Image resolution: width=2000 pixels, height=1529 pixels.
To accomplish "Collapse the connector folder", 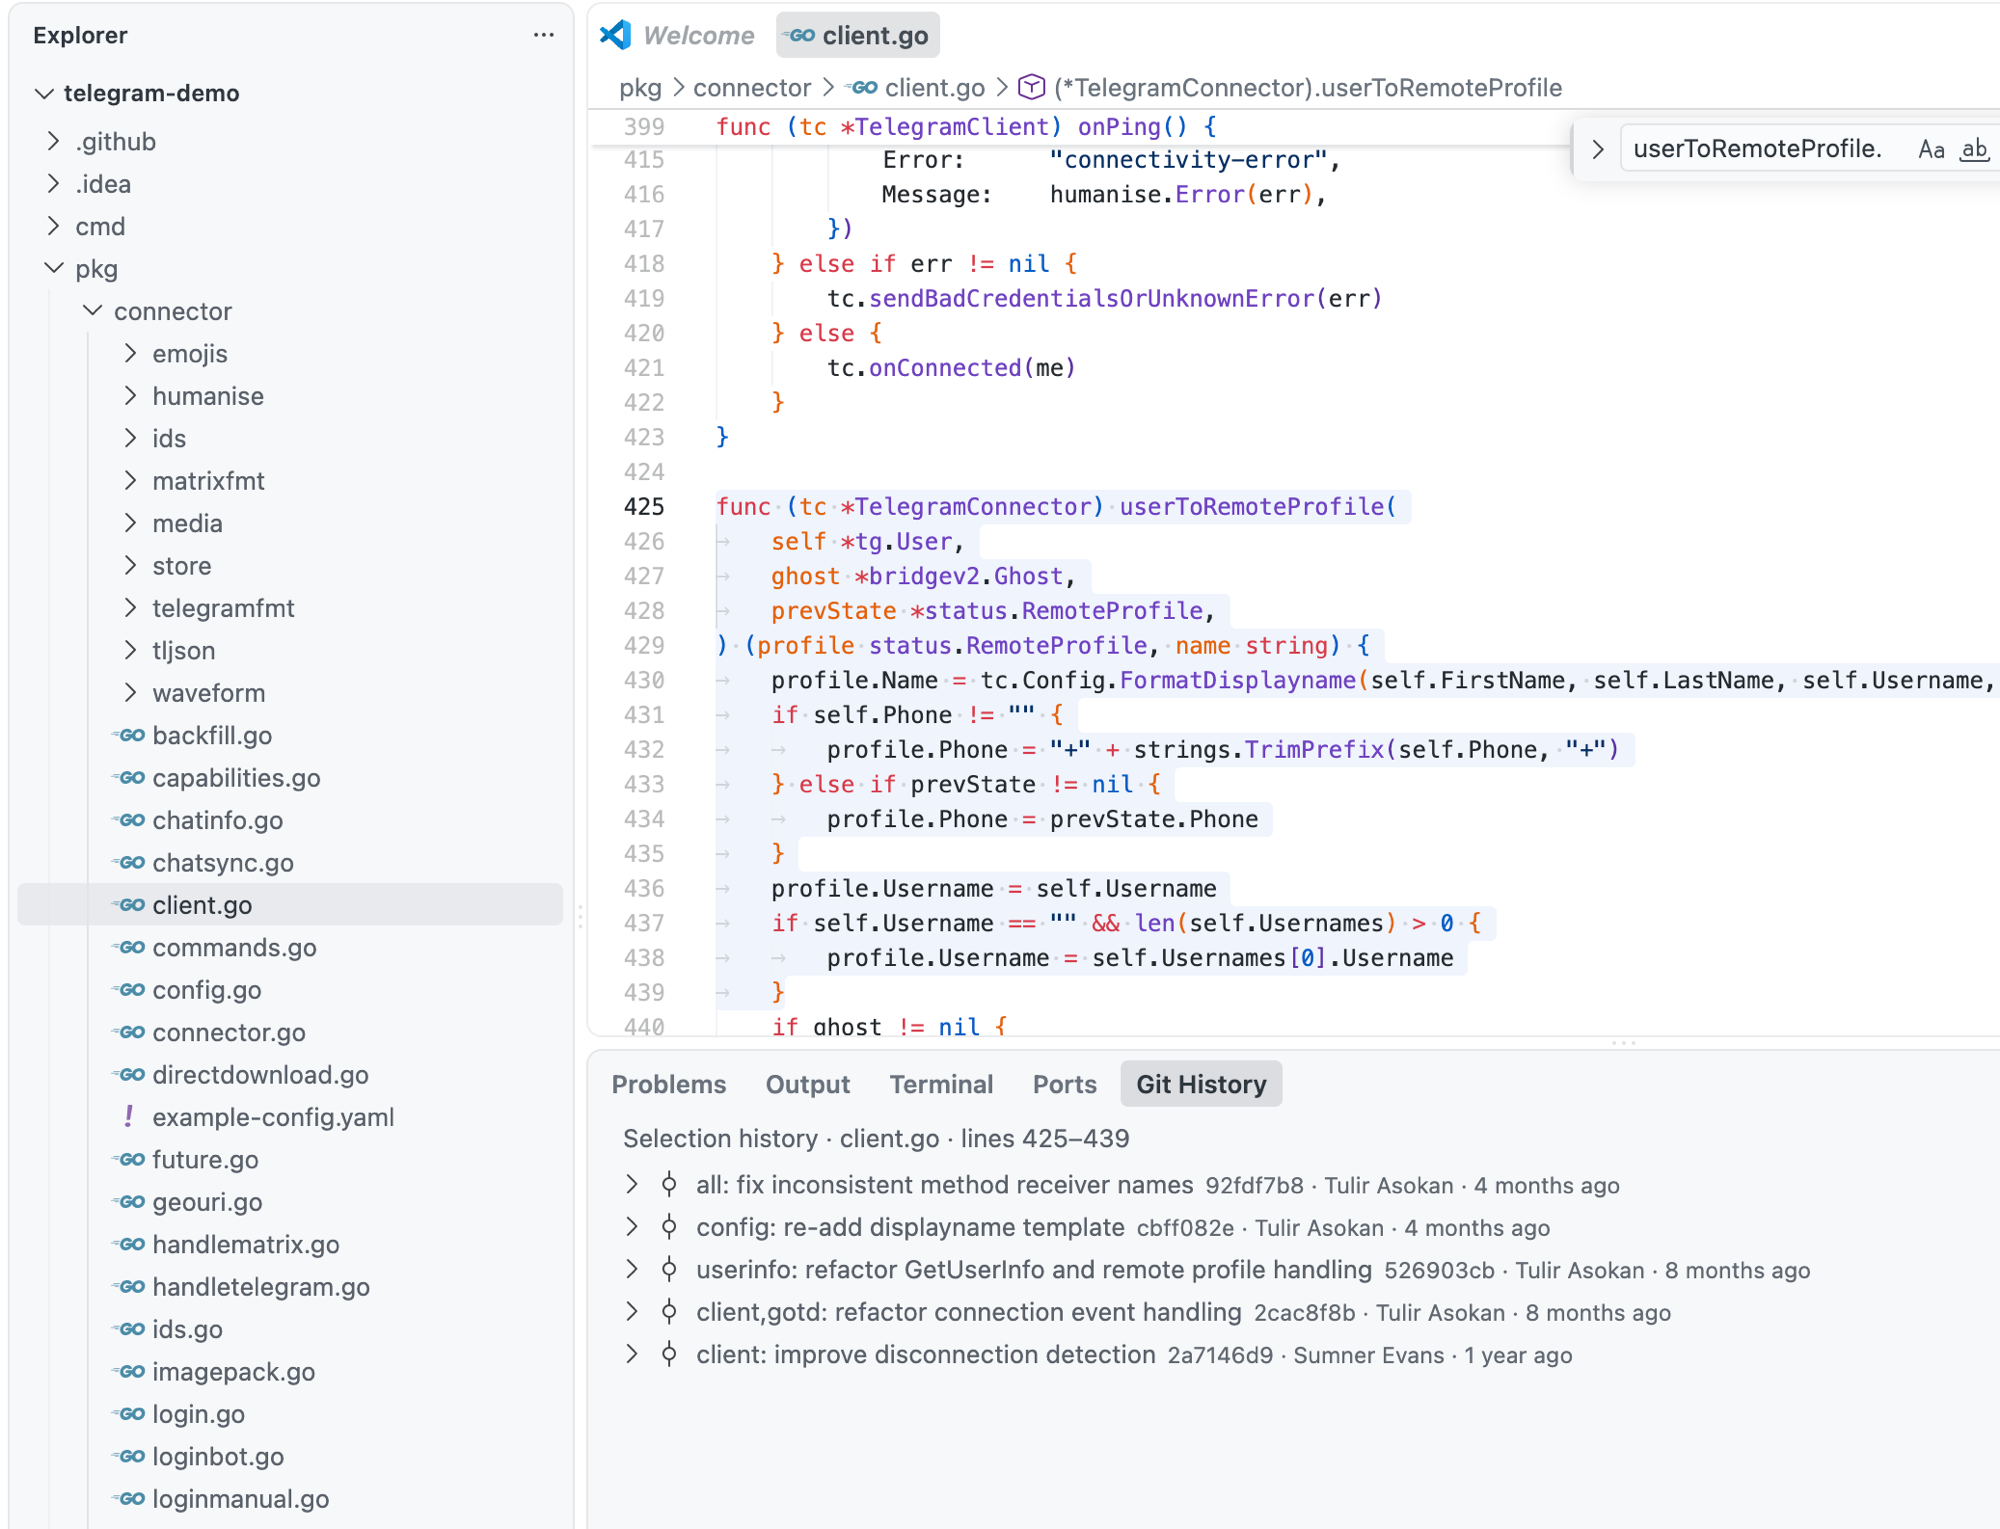I will [x=93, y=311].
